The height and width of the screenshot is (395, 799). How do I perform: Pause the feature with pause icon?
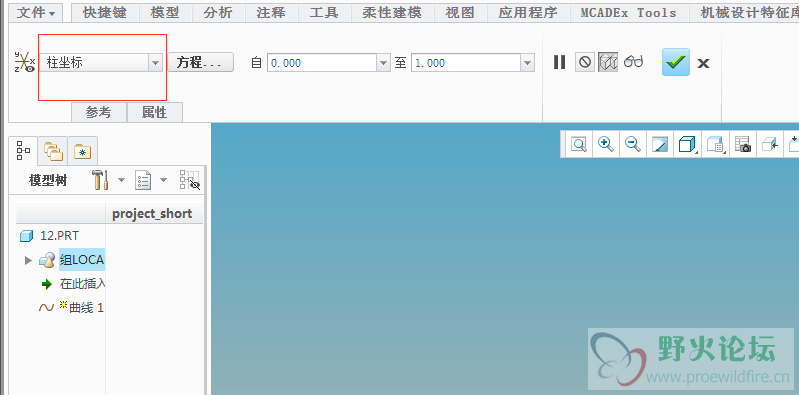(560, 62)
